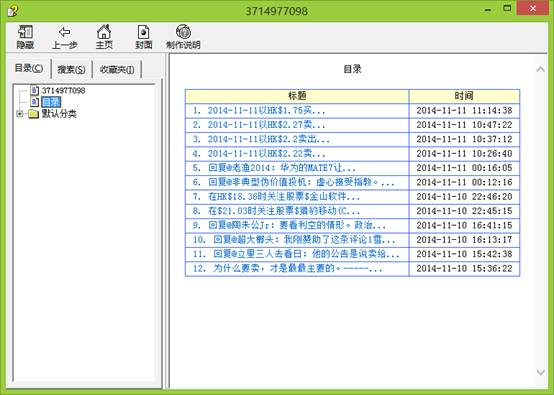Click time cell 2014-11-10 16:13:17

click(x=464, y=240)
